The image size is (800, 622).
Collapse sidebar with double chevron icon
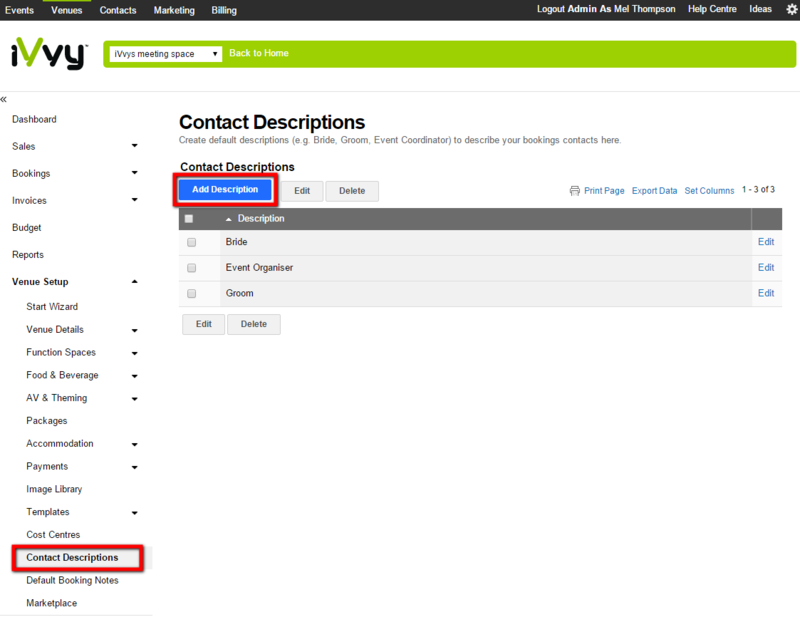pyautogui.click(x=4, y=99)
